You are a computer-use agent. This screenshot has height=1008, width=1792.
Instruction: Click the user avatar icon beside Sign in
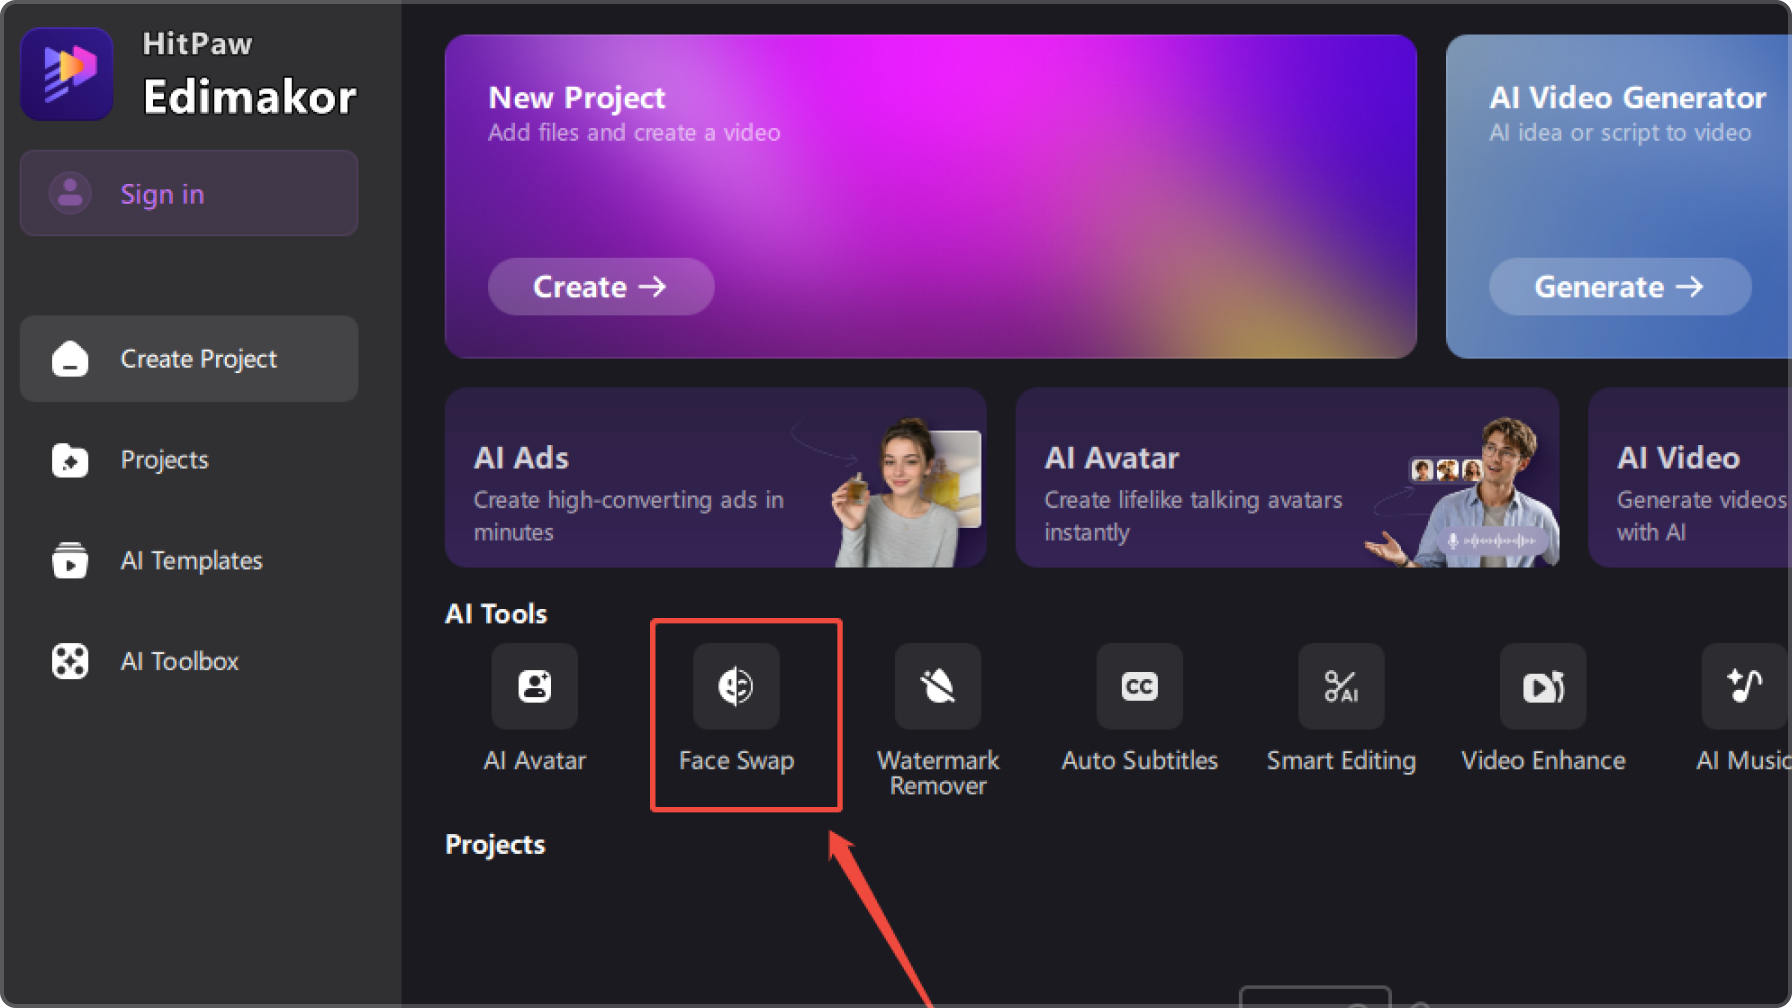(70, 193)
